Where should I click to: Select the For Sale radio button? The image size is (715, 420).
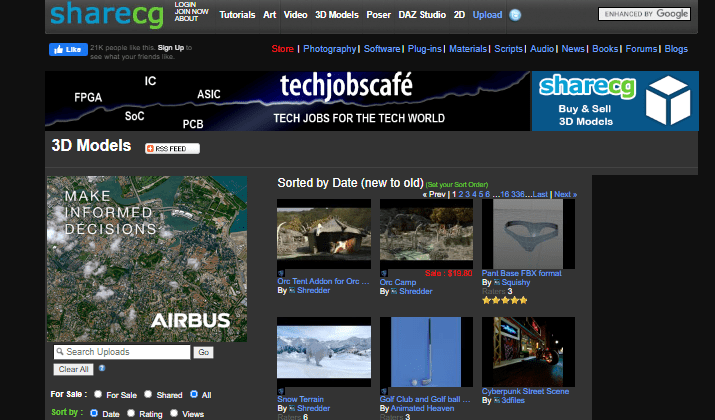click(98, 394)
